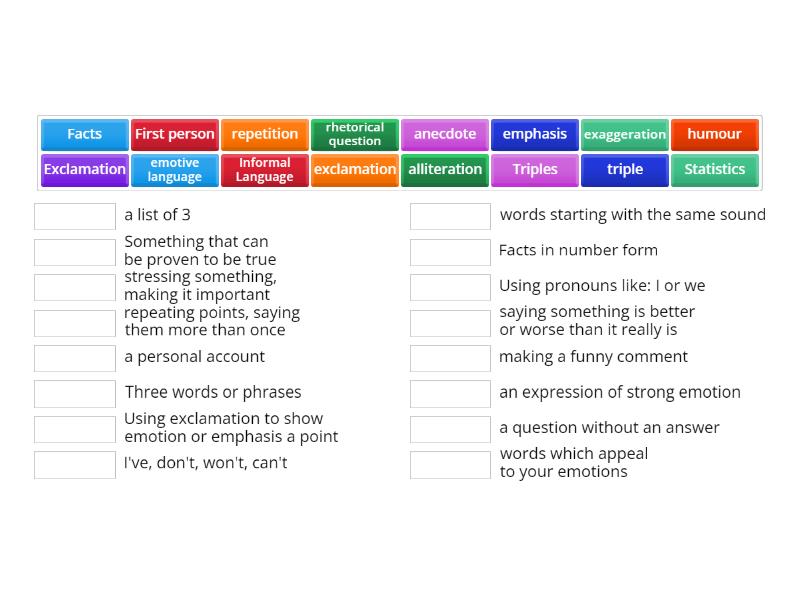
Task: Choose the exaggeration tile
Action: coord(624,134)
